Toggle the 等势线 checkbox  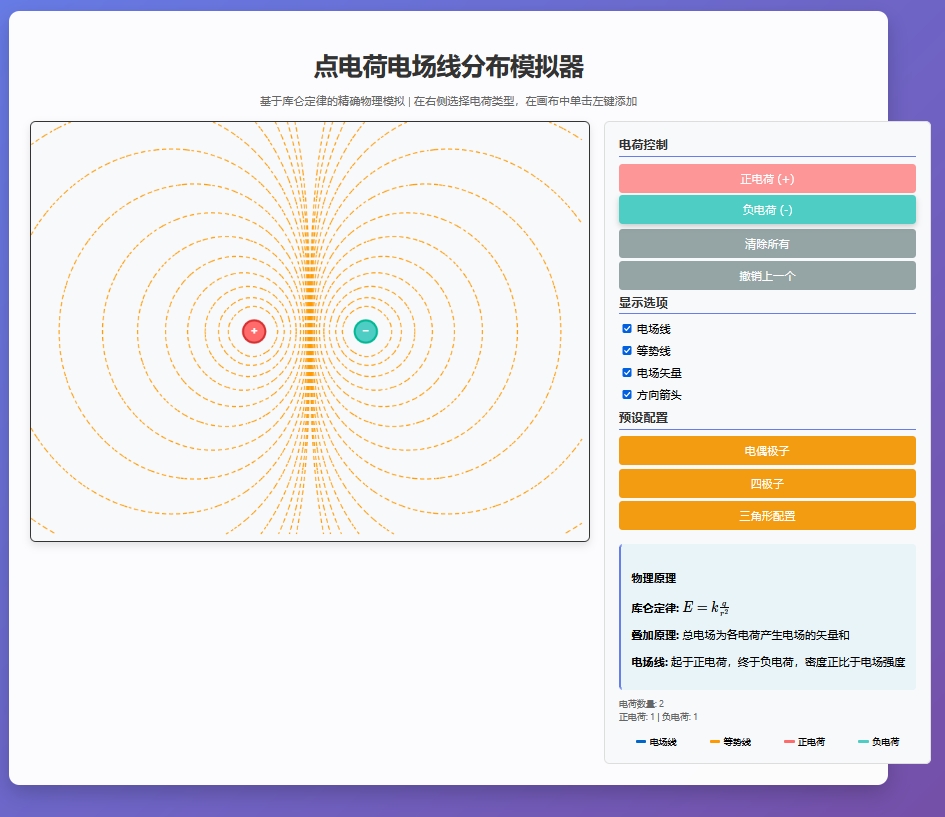click(627, 351)
